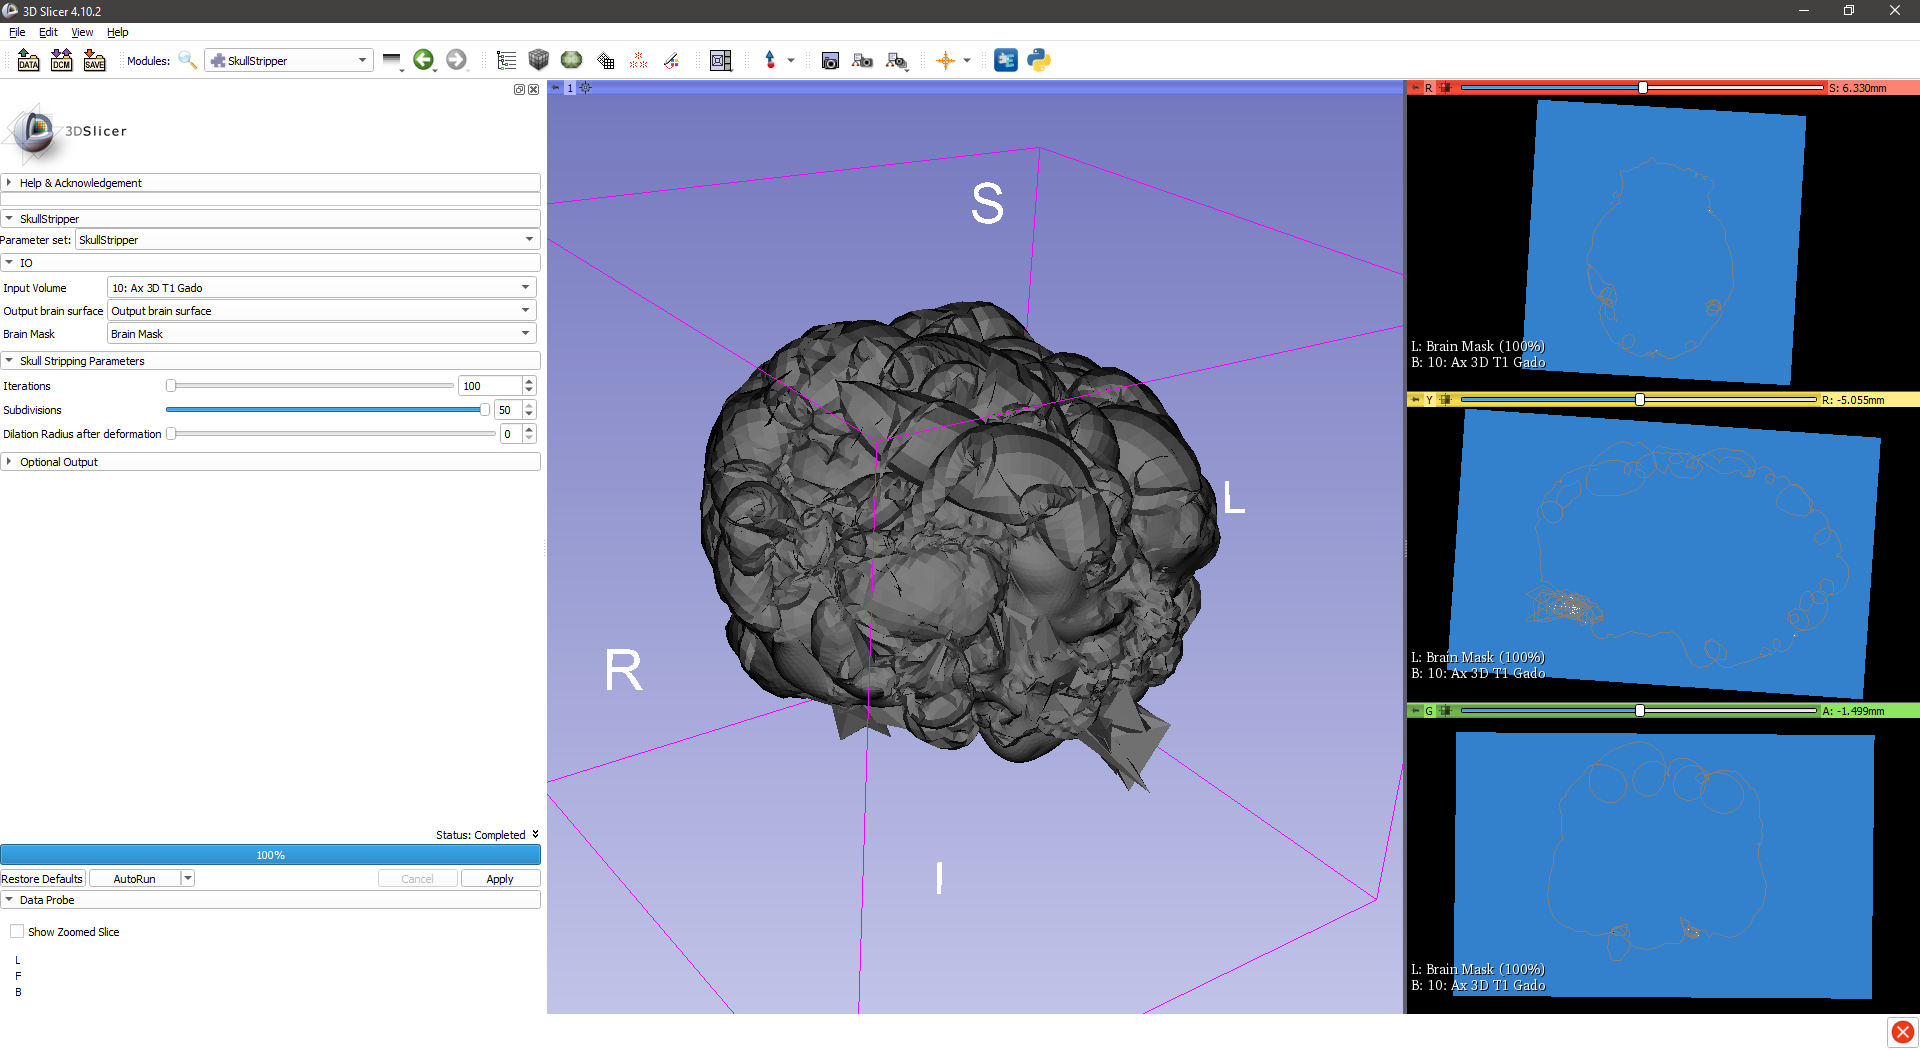Click the SAVE scene icon

click(x=94, y=60)
